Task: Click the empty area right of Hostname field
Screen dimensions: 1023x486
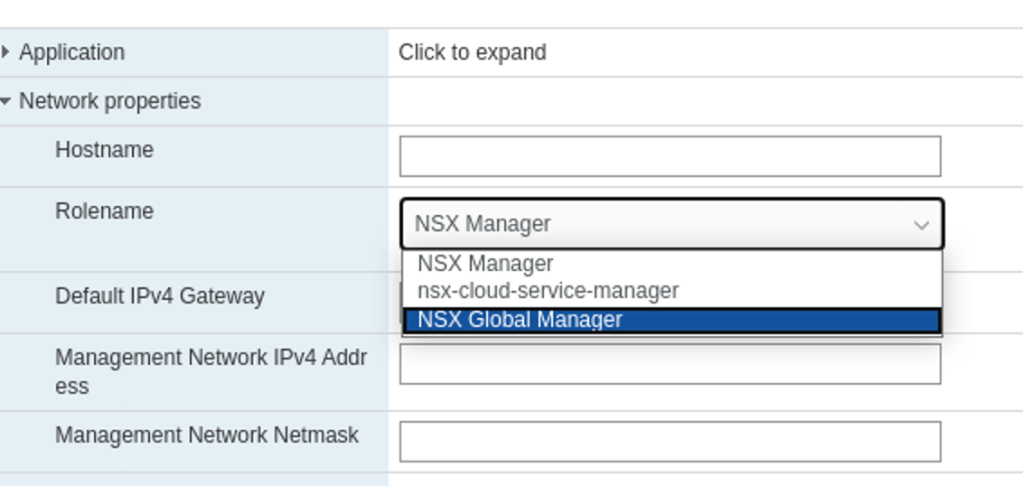Action: tap(982, 156)
